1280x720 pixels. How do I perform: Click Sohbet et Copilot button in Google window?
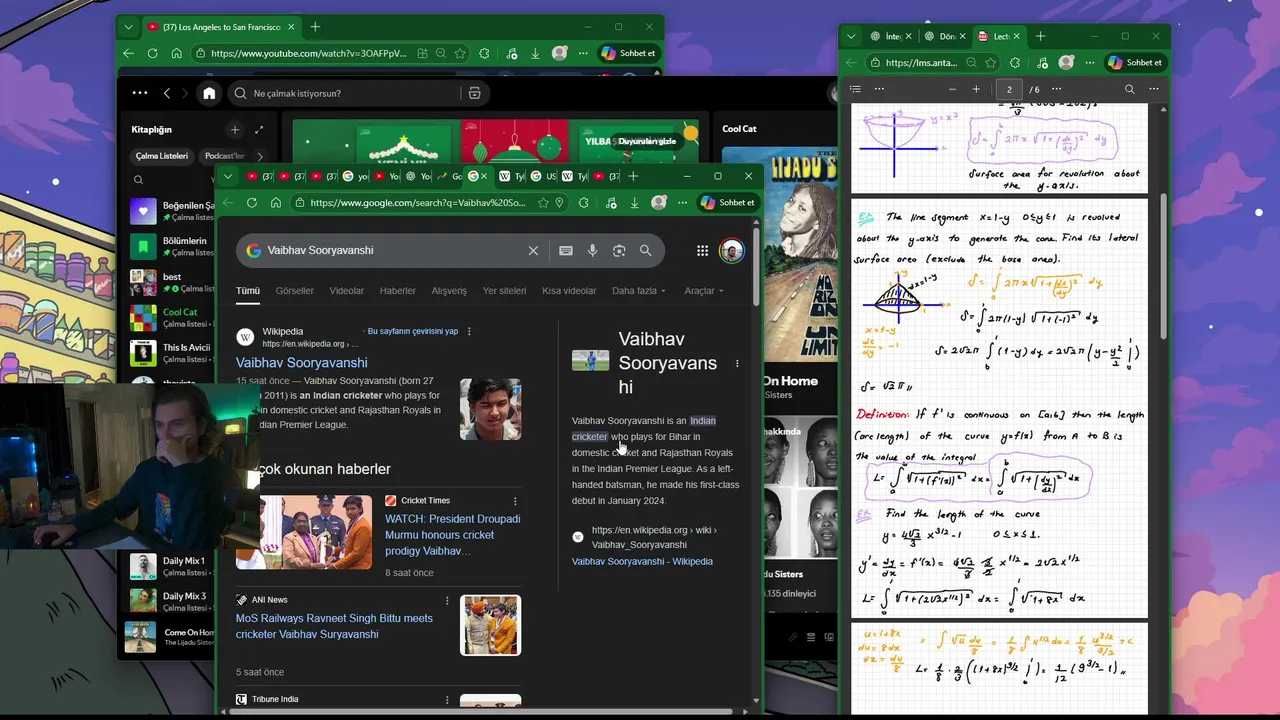pyautogui.click(x=727, y=203)
